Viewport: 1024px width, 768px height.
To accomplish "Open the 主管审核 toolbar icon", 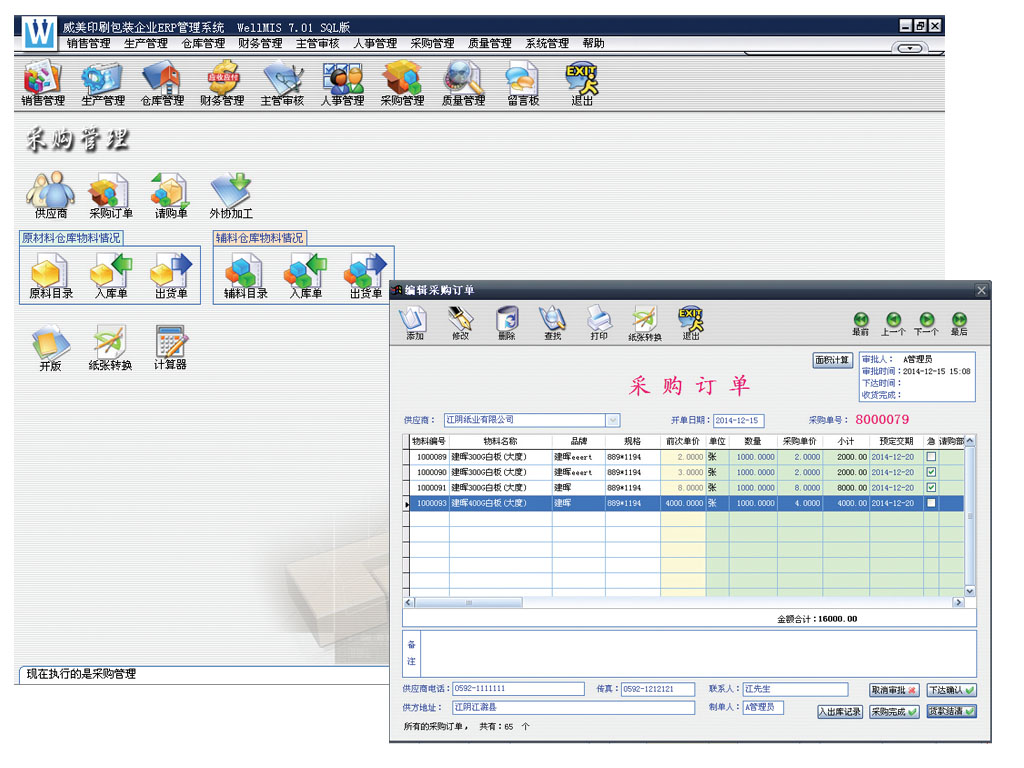I will (282, 82).
